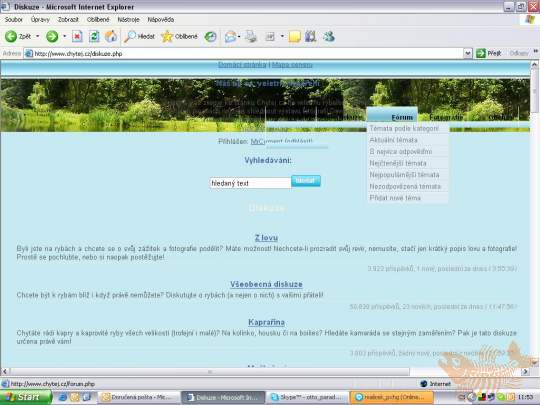Image resolution: width=540 pixels, height=405 pixels.
Task: Open Hledat search in the toolbar
Action: tap(139, 36)
